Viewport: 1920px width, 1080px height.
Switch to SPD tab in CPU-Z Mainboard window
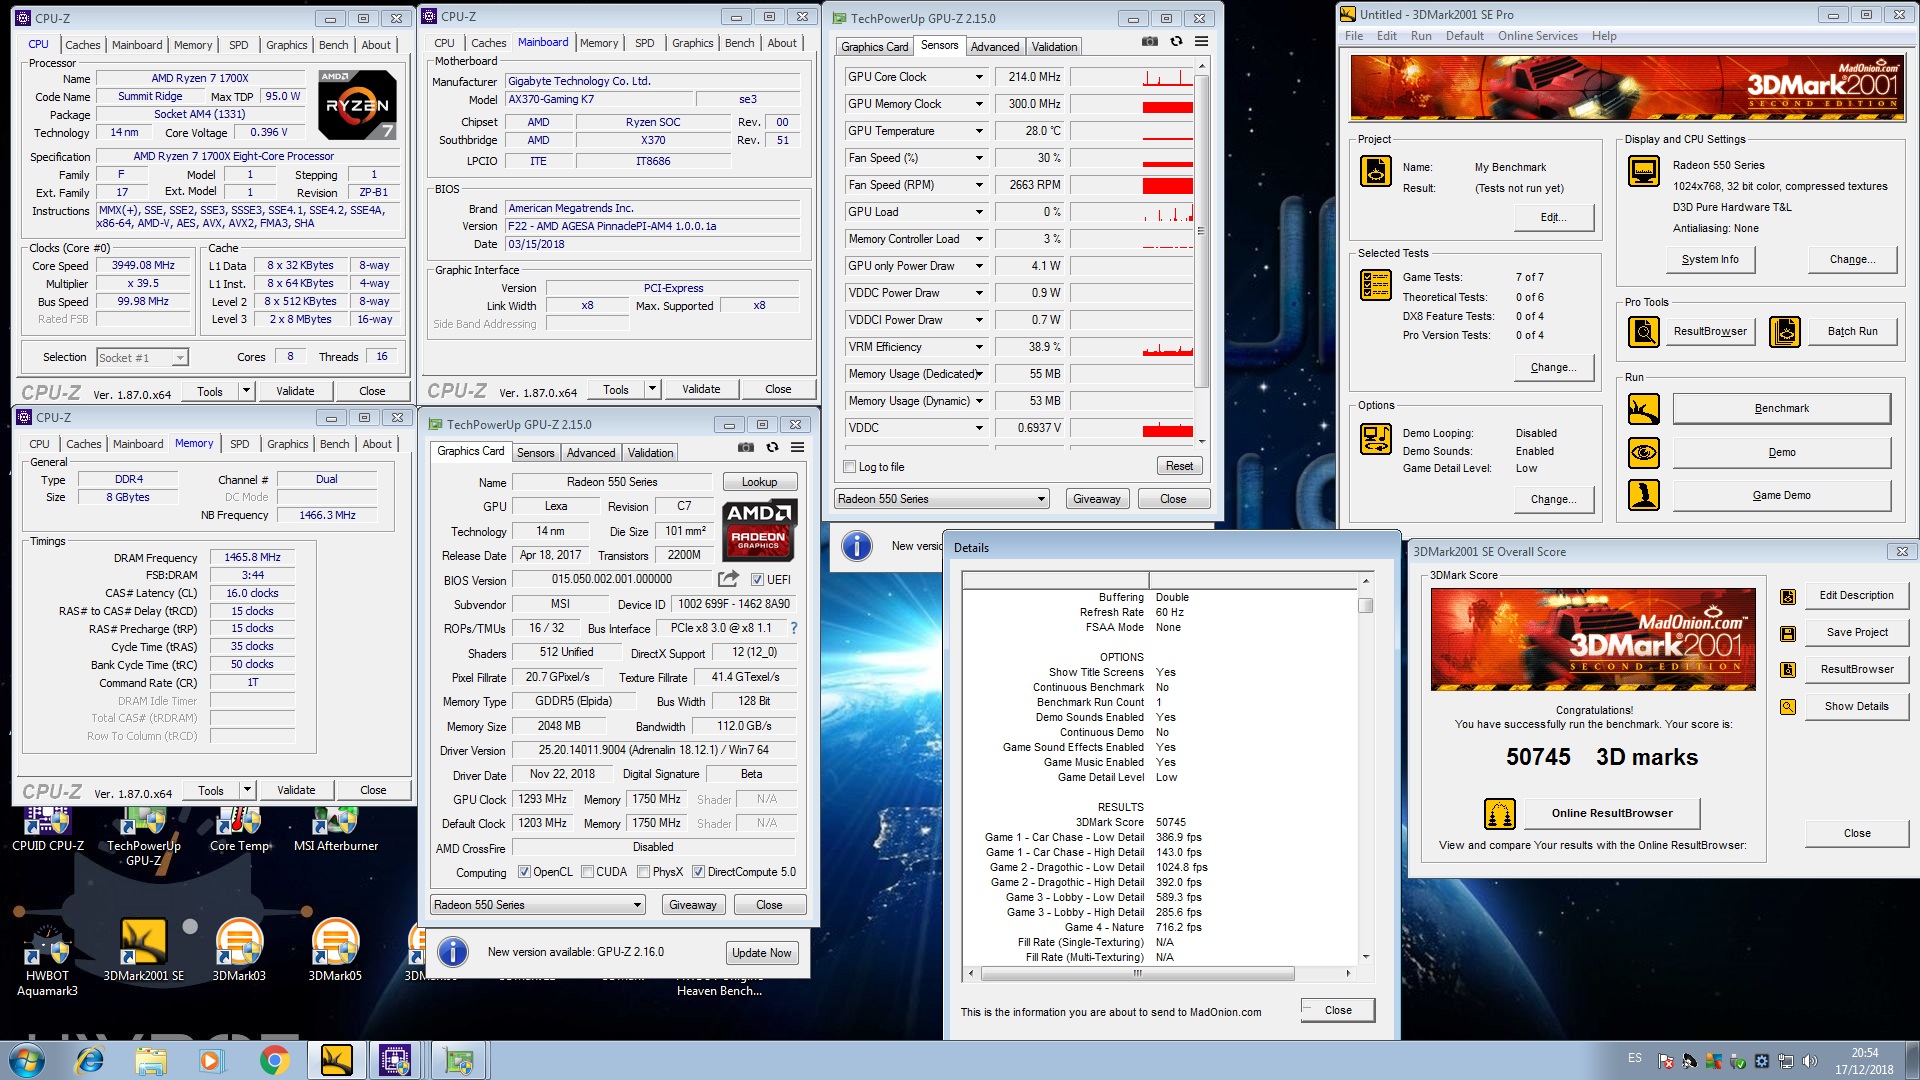645,43
